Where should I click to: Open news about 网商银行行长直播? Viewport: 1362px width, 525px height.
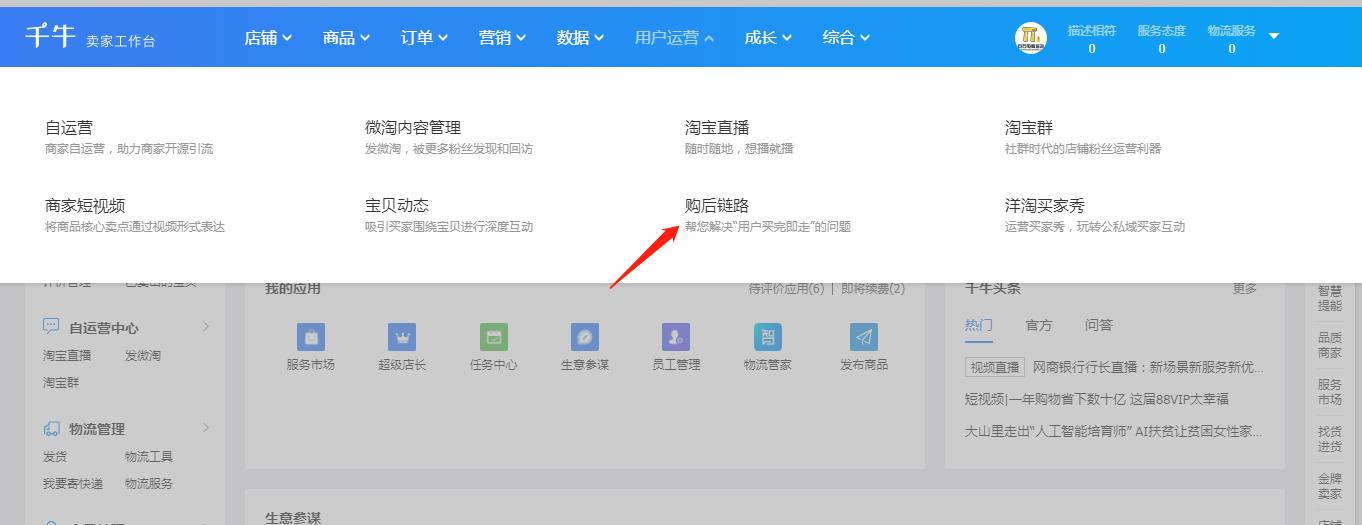pyautogui.click(x=1148, y=367)
